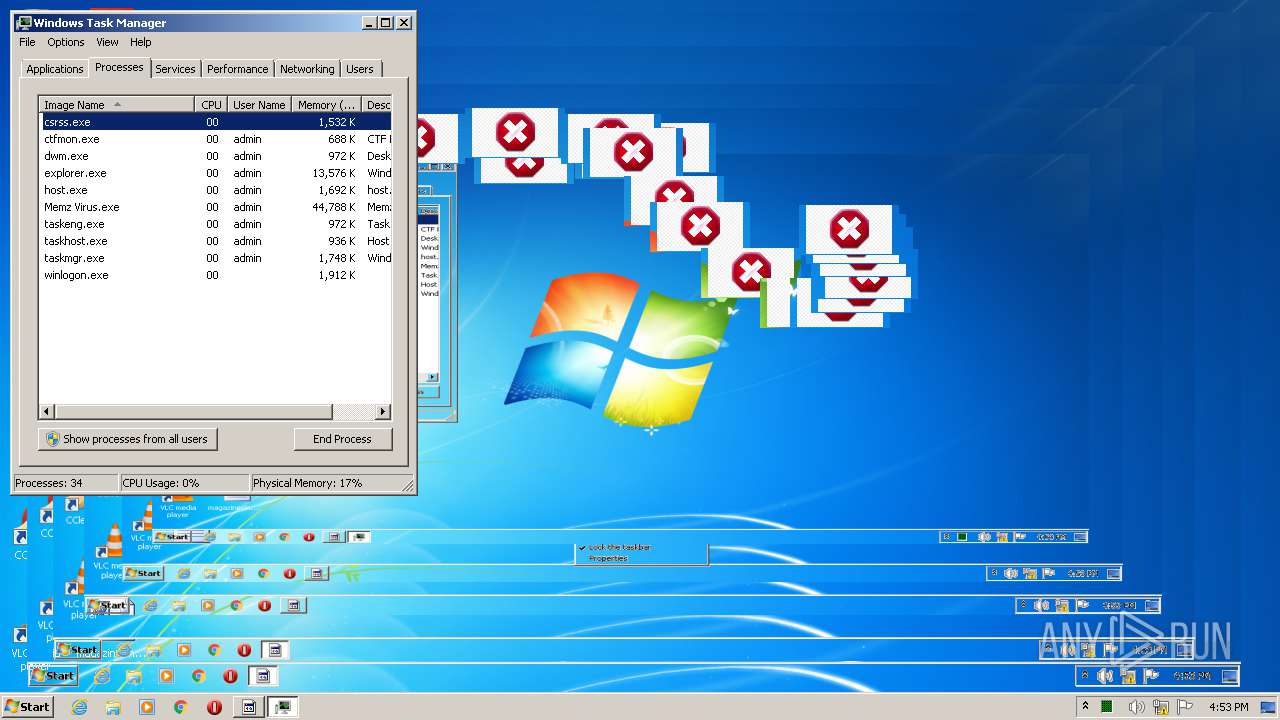
Task: Click the End Process button
Action: [x=343, y=439]
